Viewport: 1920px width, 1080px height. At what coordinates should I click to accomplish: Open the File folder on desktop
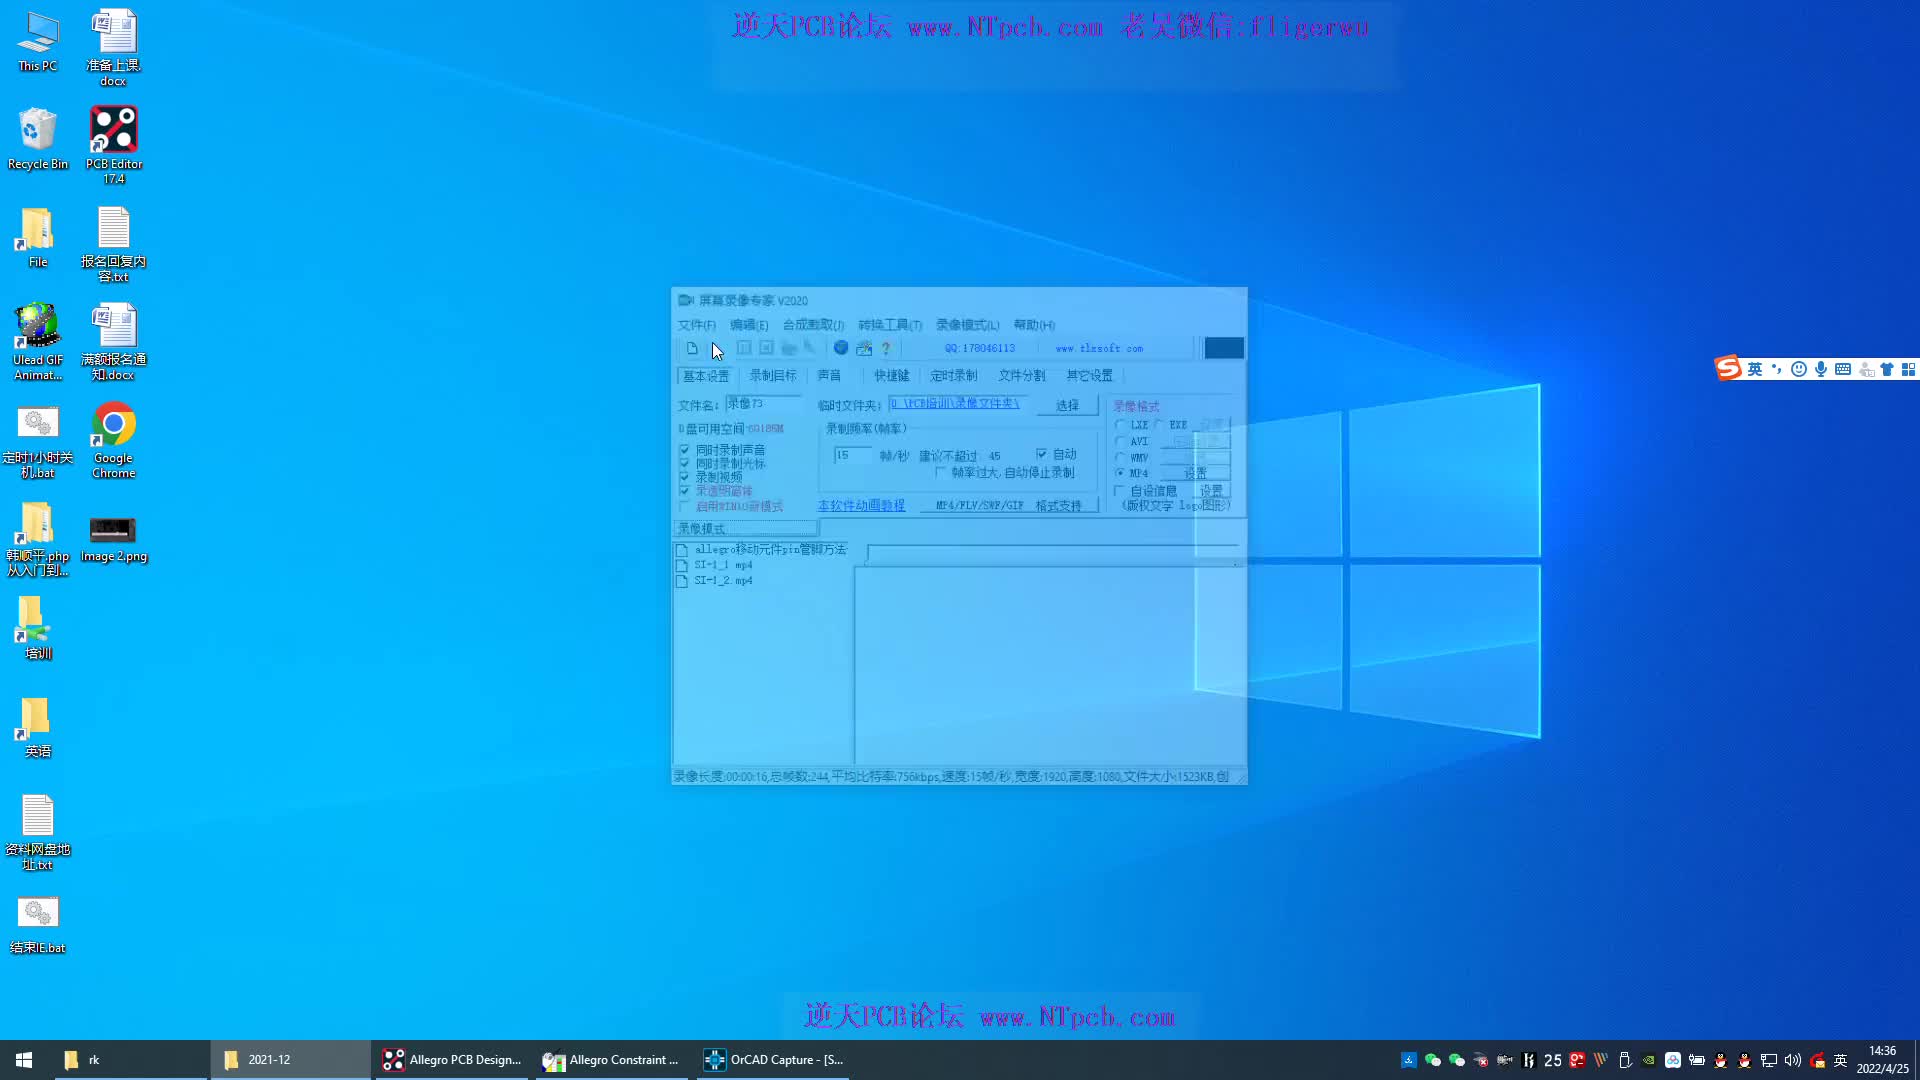[38, 238]
